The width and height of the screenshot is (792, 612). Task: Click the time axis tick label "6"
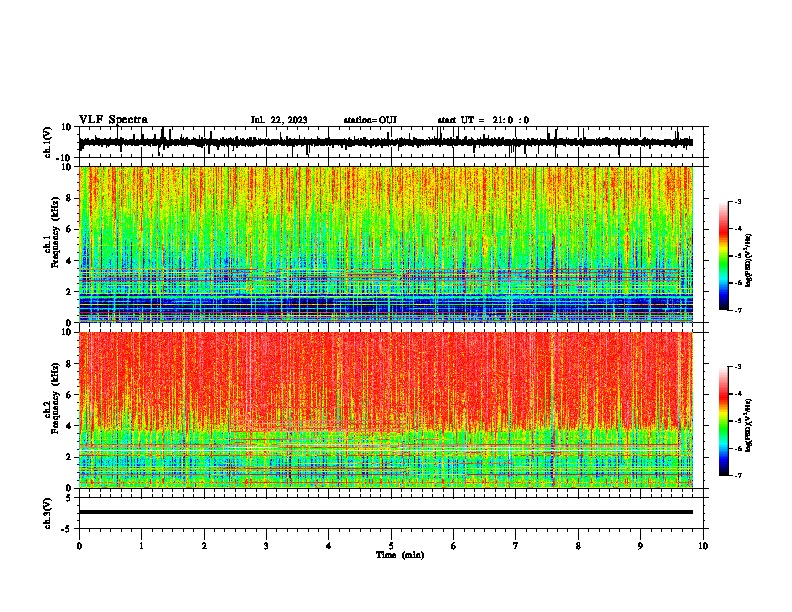tap(454, 546)
